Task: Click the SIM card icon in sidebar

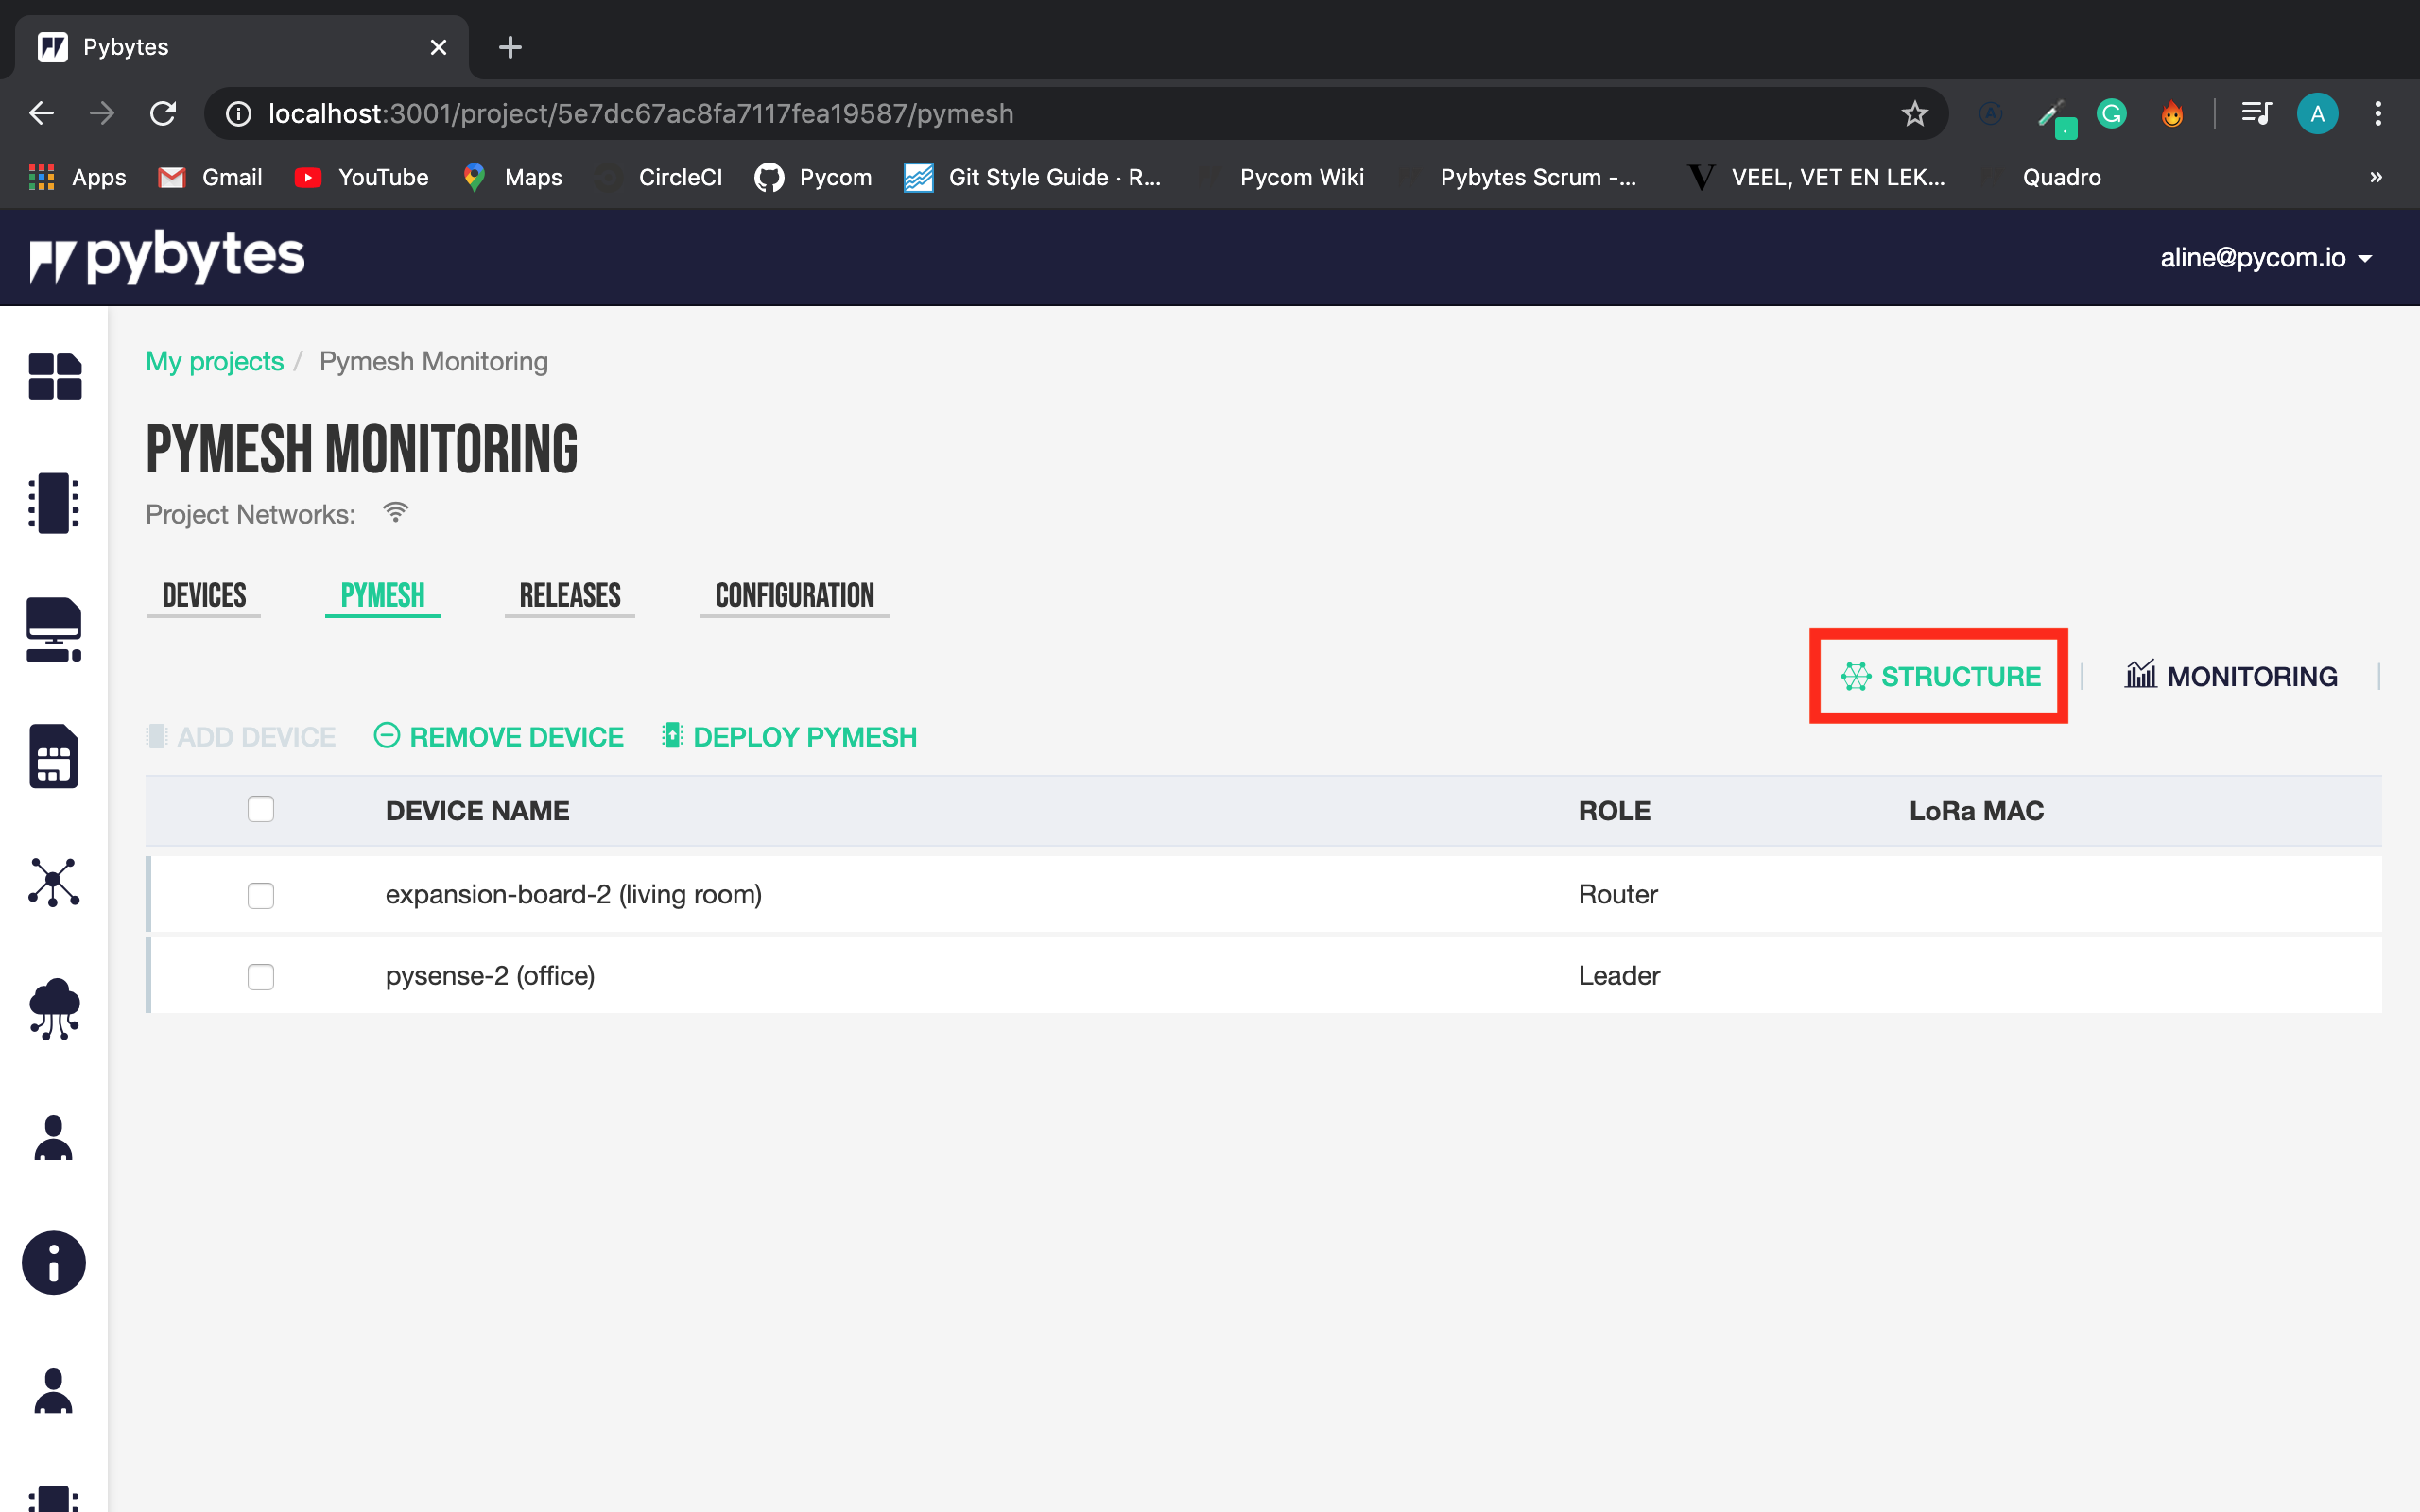Action: pos(54,756)
